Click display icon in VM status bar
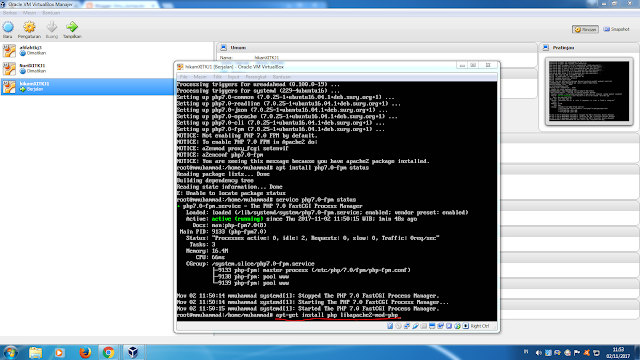 coord(432,326)
